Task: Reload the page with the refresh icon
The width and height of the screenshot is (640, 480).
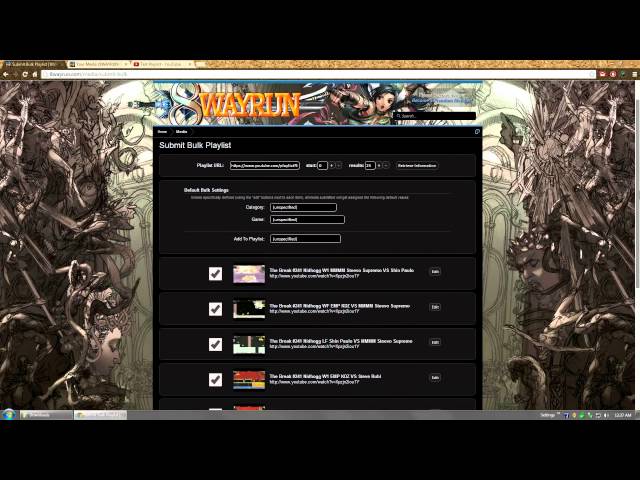Action: pos(25,74)
